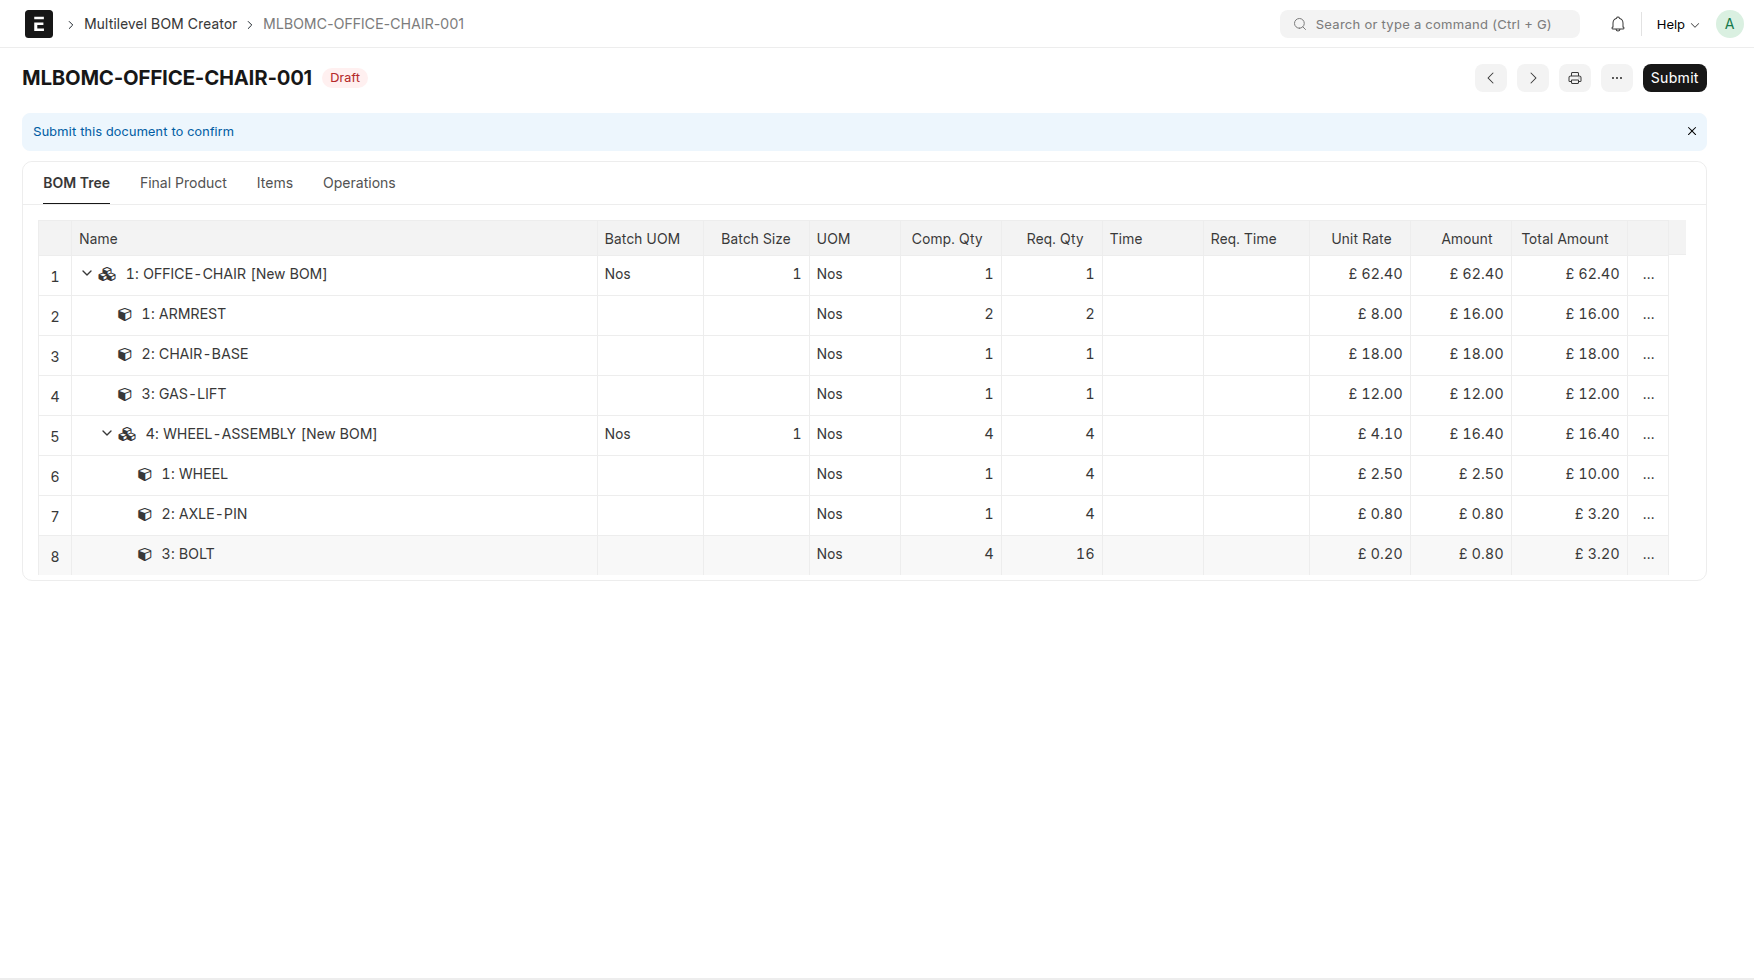Switch to the Operations tab
Image resolution: width=1754 pixels, height=980 pixels.
pyautogui.click(x=359, y=183)
